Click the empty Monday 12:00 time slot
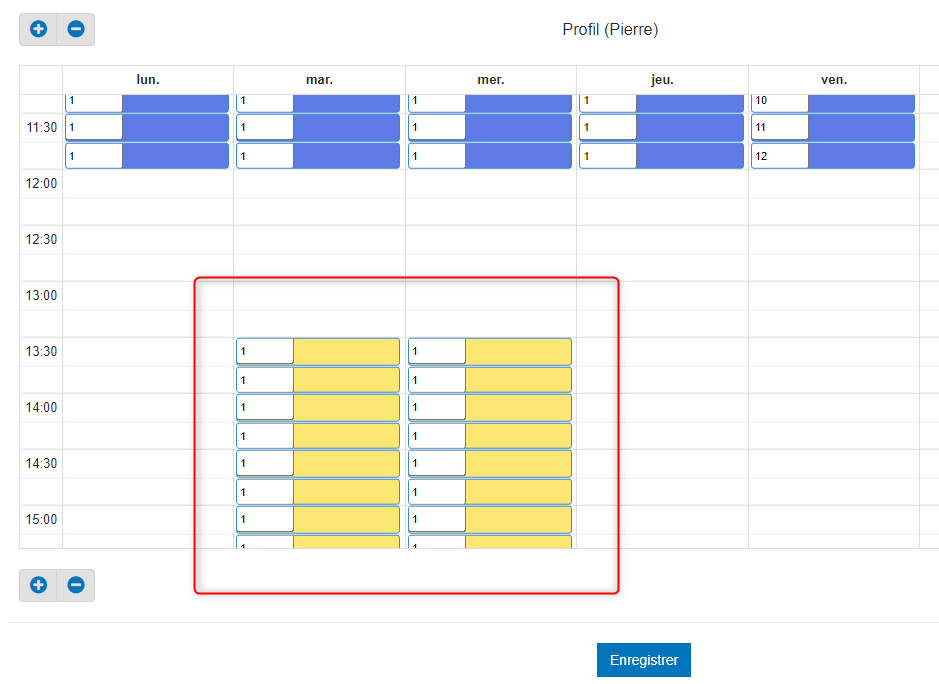Screen dimensions: 939x684 tap(148, 183)
